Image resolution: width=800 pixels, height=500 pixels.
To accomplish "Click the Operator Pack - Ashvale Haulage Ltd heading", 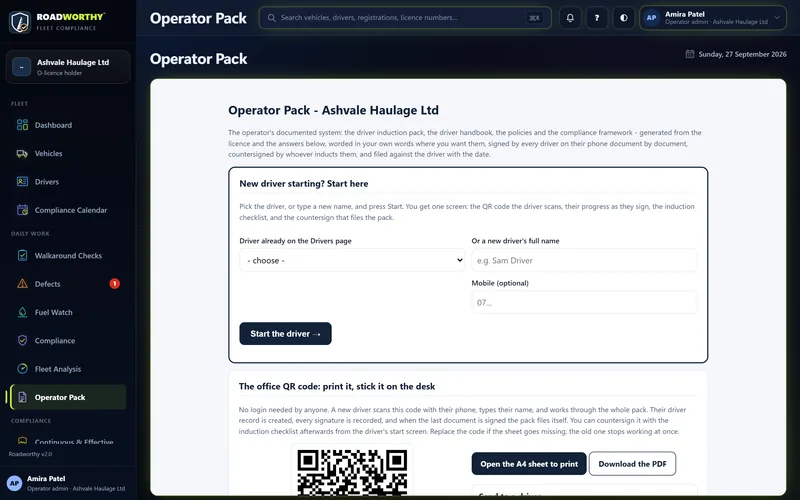I will point(333,110).
